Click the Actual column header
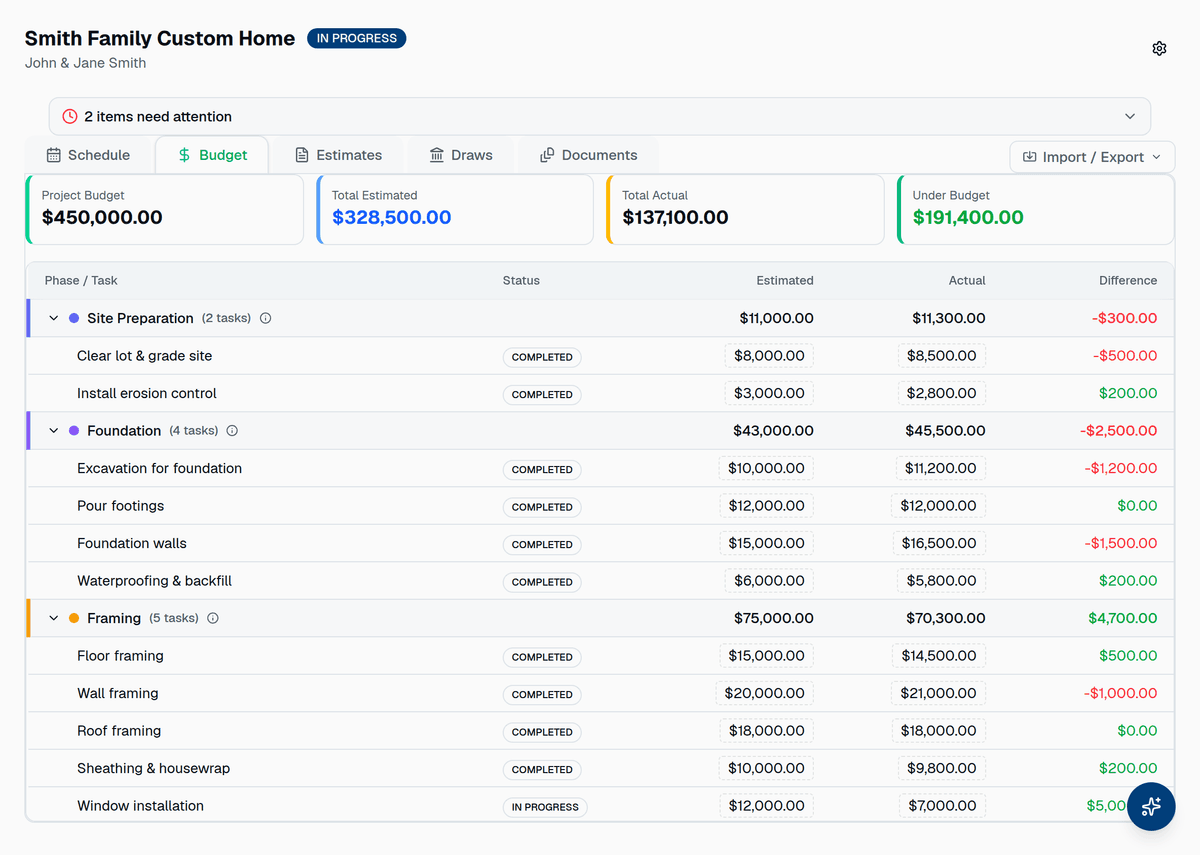This screenshot has width=1200, height=855. 967,281
